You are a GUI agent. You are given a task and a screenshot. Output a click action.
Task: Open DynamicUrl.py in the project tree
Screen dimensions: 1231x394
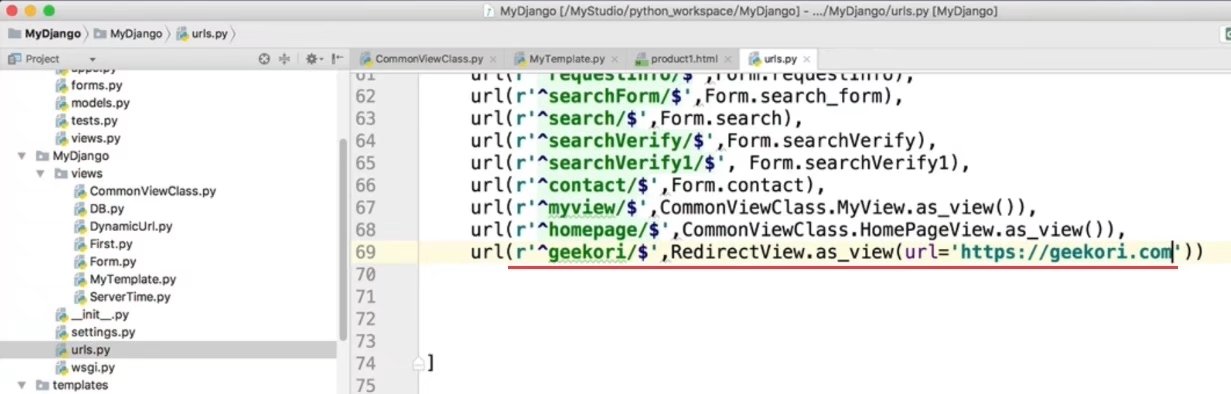[x=130, y=227]
